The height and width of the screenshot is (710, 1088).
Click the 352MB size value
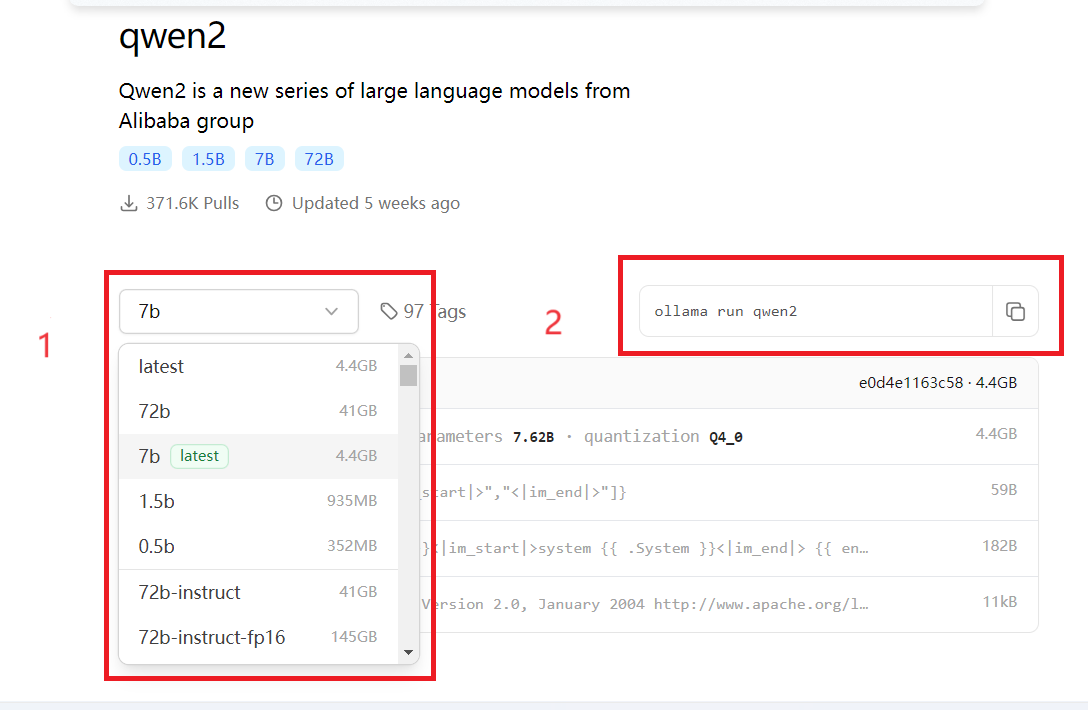pyautogui.click(x=352, y=546)
